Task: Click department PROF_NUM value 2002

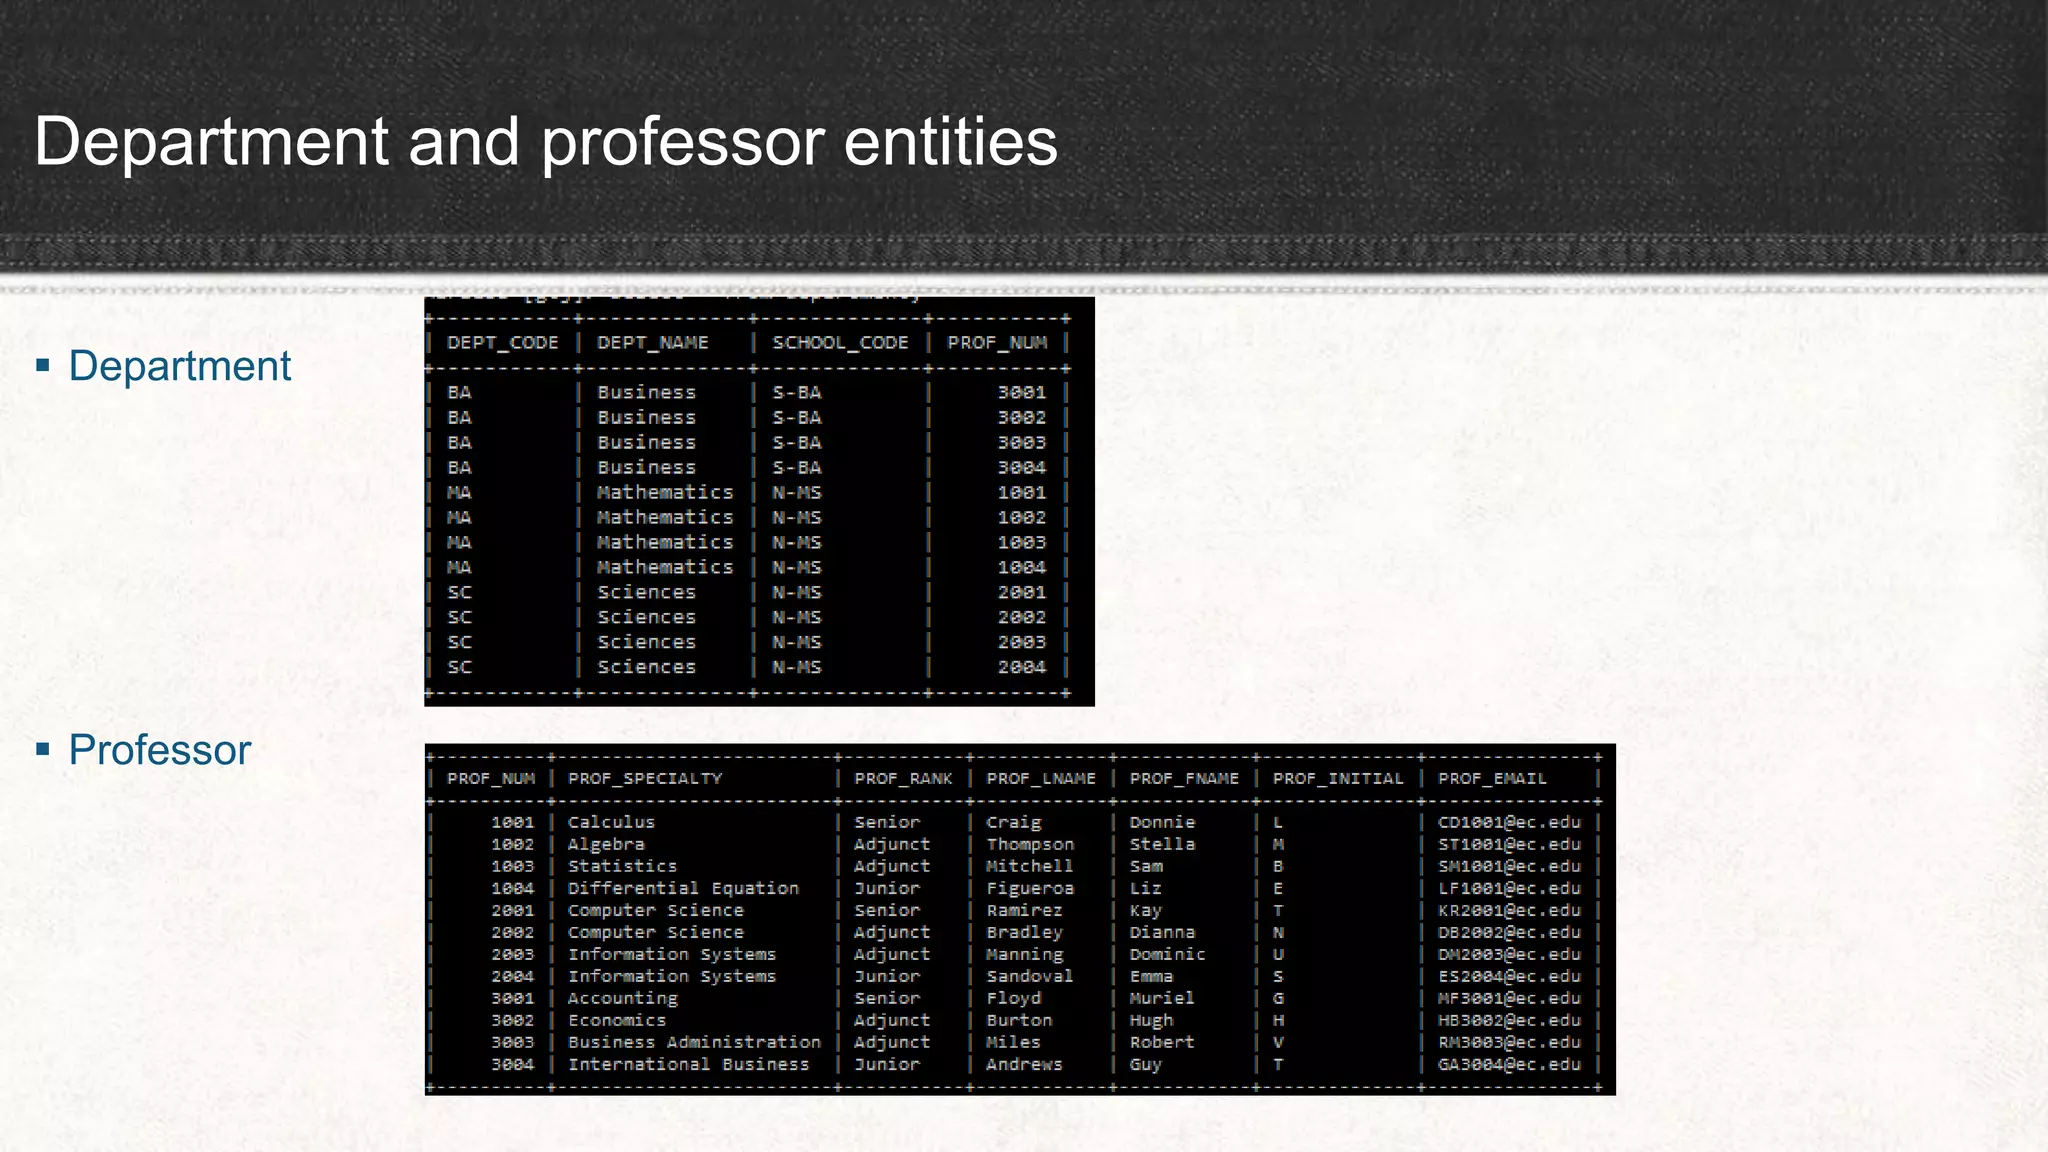Action: [1021, 618]
